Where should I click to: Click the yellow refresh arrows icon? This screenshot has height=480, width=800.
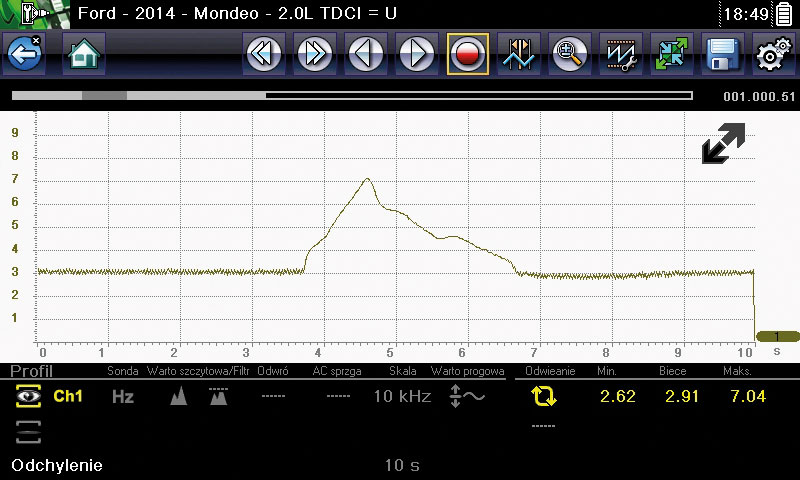tap(544, 397)
